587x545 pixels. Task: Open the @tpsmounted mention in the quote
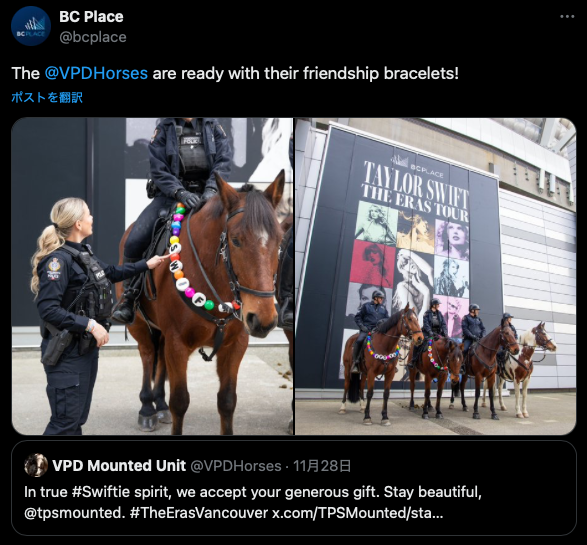(74, 513)
